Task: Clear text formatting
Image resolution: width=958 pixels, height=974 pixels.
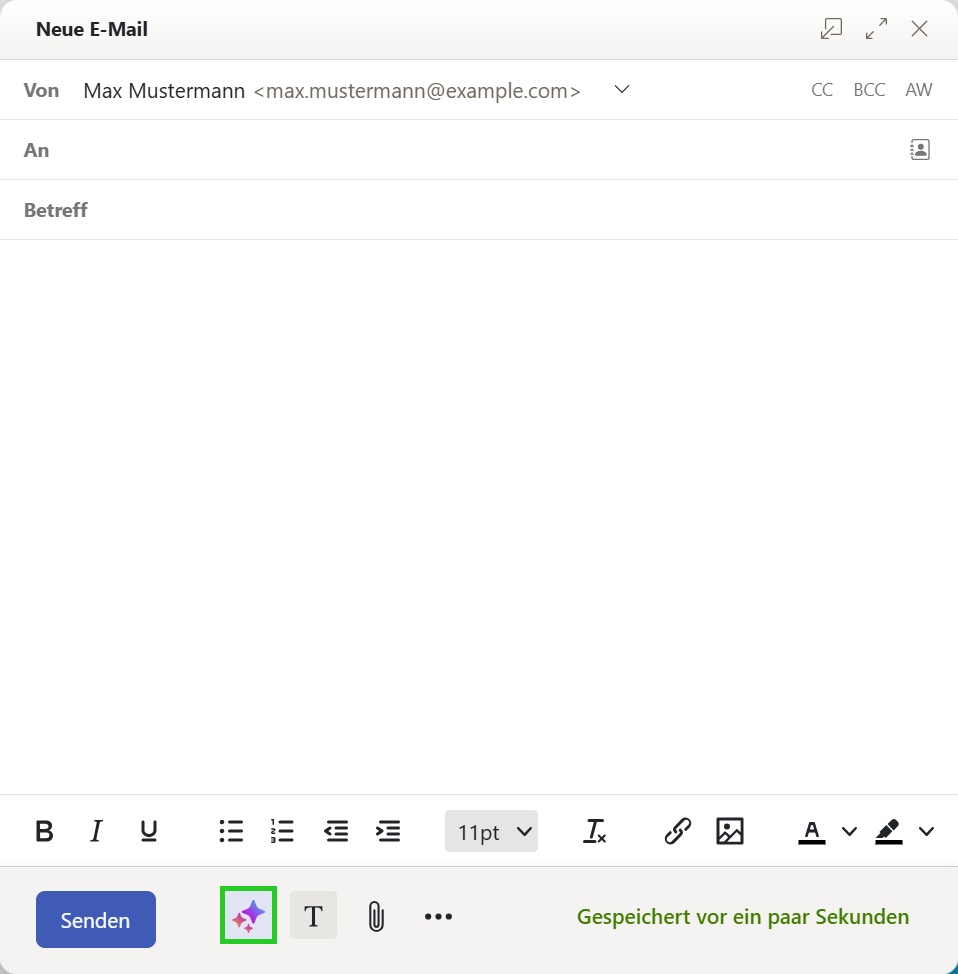Action: tap(595, 831)
